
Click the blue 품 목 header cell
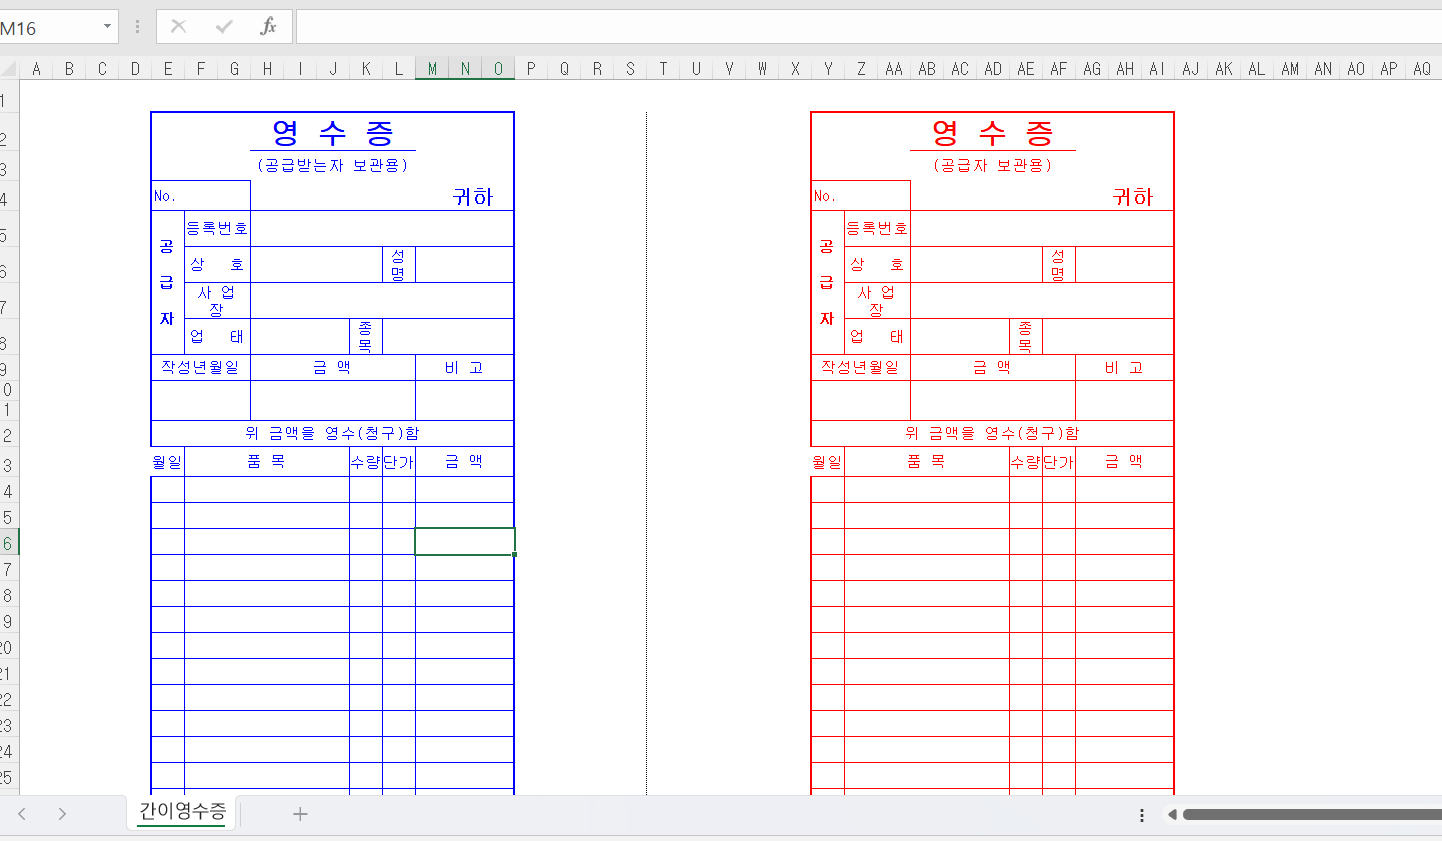tap(266, 461)
